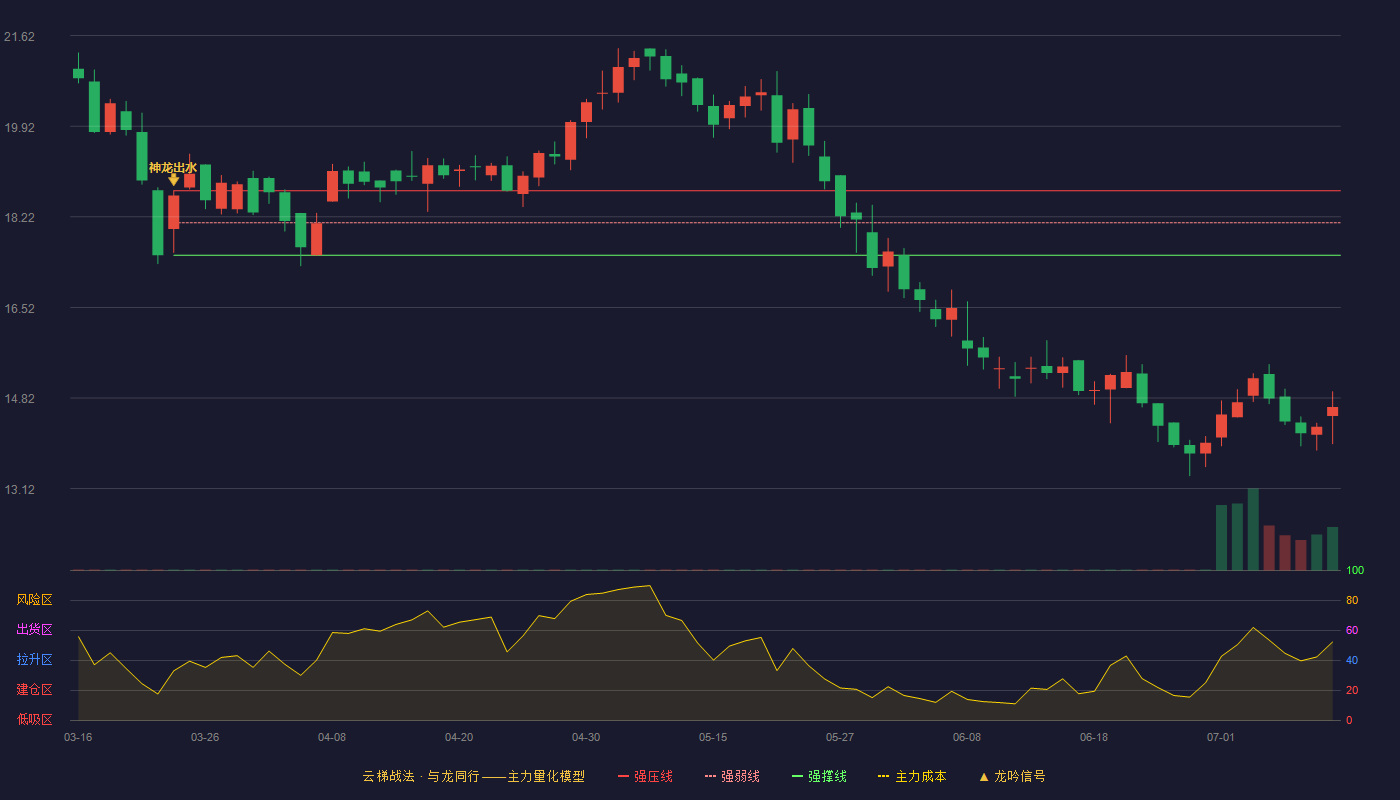This screenshot has width=1400, height=800.
Task: Click the 40 value on right axis
Action: [1352, 660]
